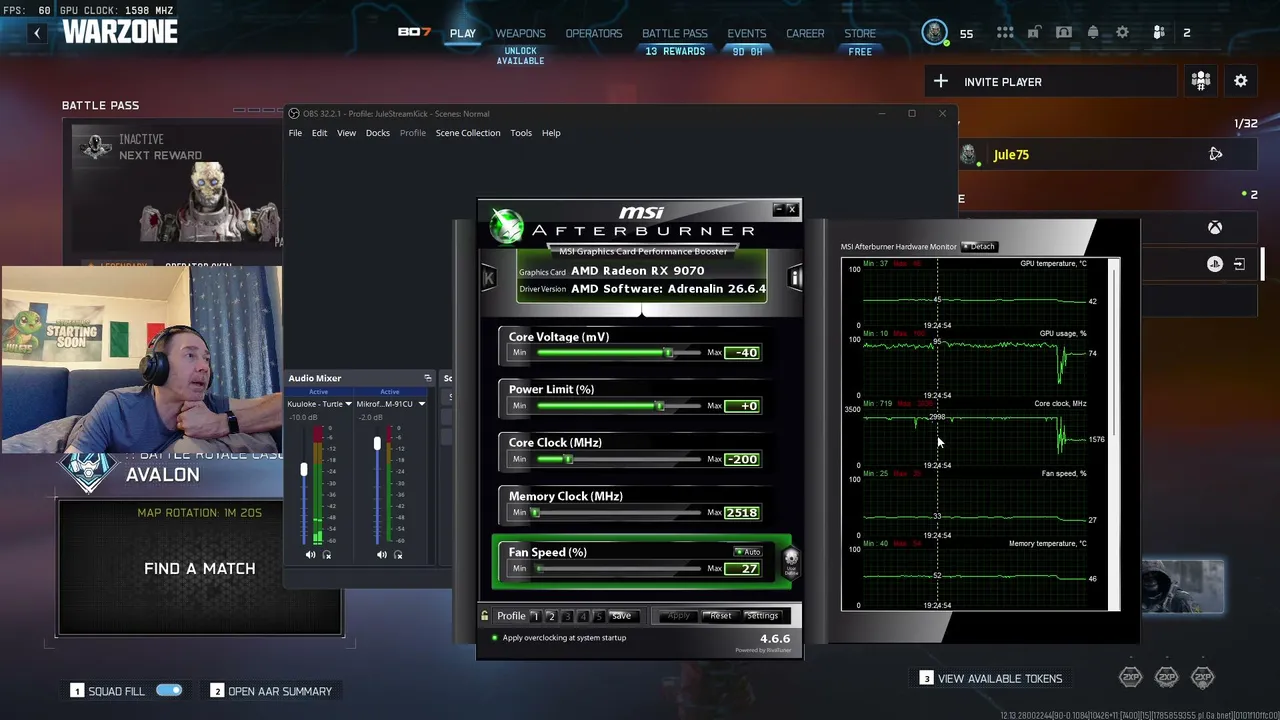This screenshot has height=720, width=1280.
Task: Expand the Kuuloke - Turtle channel dropdown
Action: 348,404
